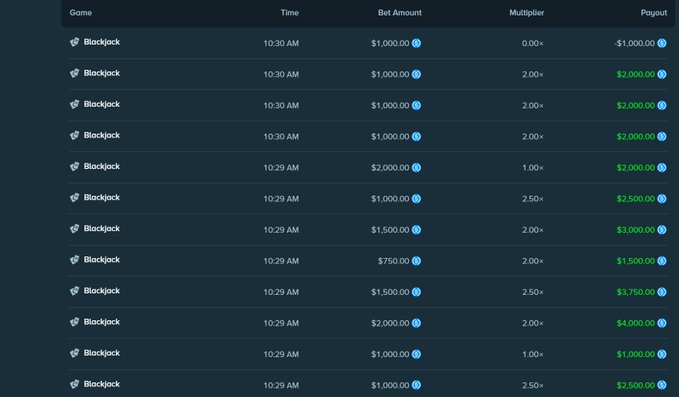Click the Blackjack cards icon in the $750.00 bet row
The height and width of the screenshot is (397, 679).
(74, 260)
